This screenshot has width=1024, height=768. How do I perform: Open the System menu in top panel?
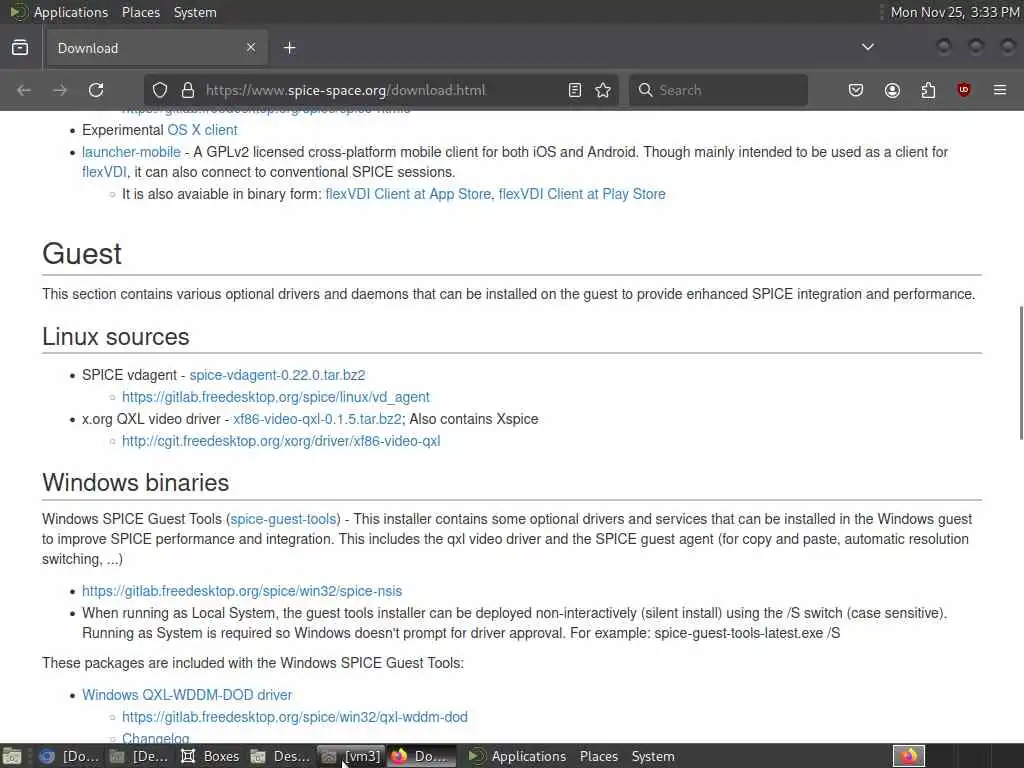pyautogui.click(x=195, y=12)
